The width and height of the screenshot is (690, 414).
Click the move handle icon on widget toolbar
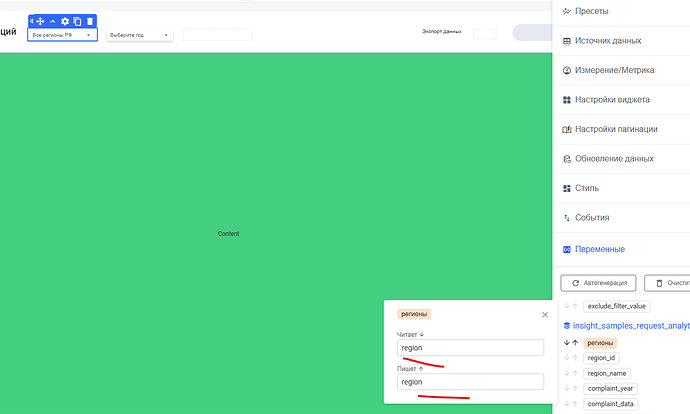click(x=41, y=21)
